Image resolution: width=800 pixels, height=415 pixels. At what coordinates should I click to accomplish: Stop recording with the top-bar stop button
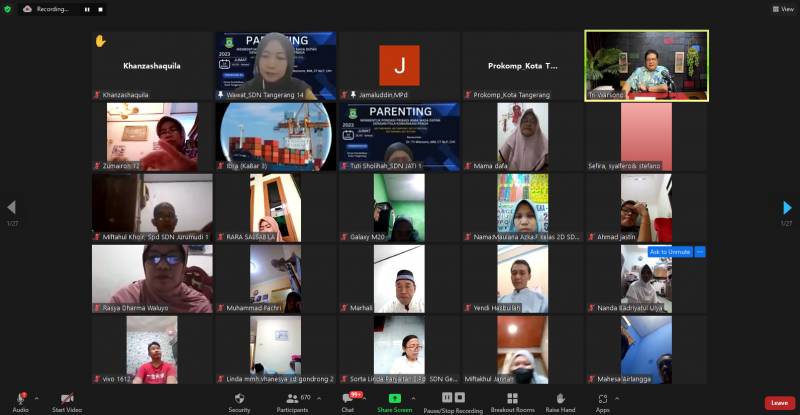point(101,8)
